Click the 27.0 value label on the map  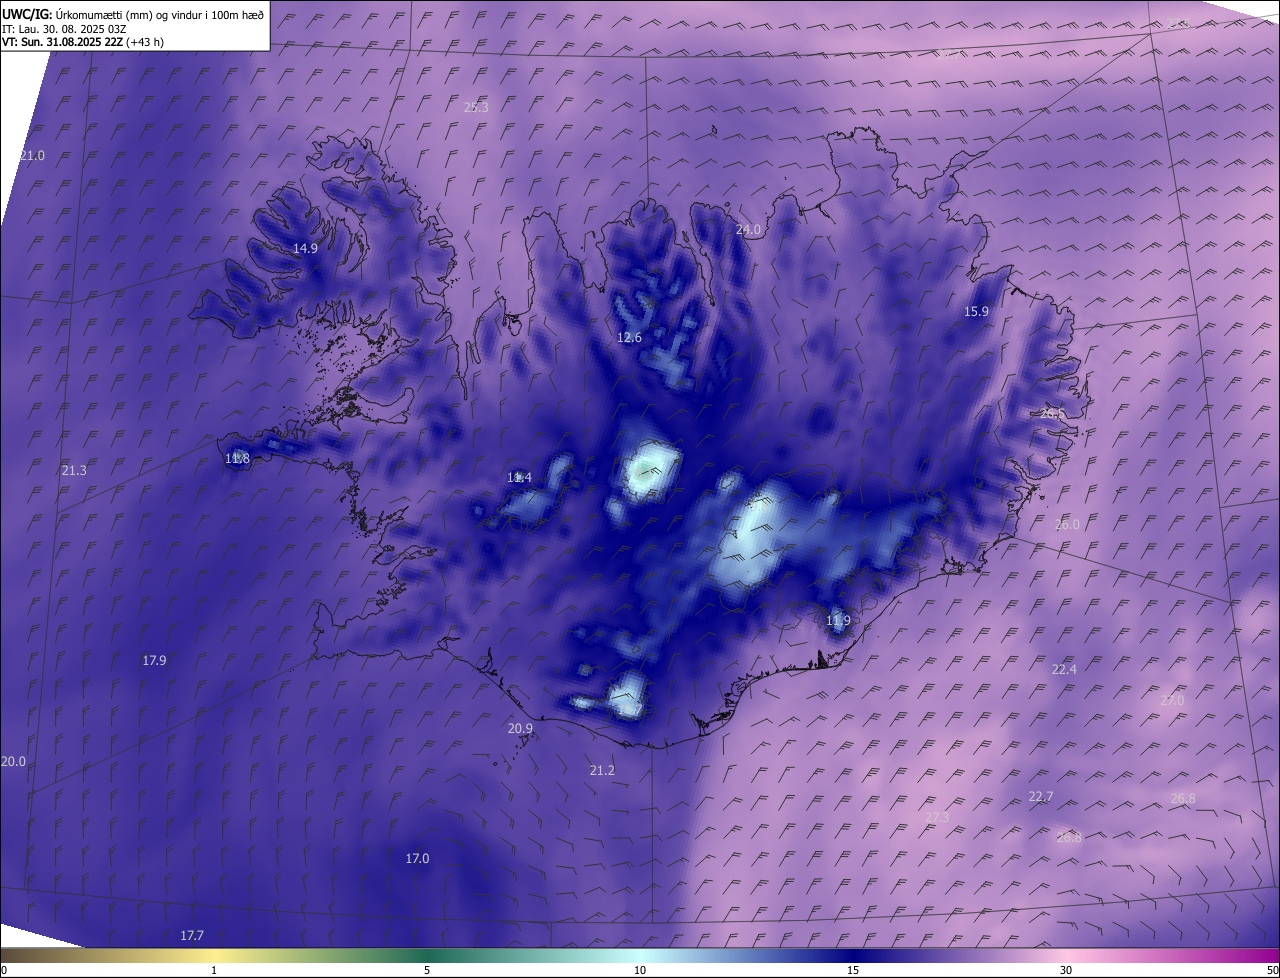click(1172, 701)
